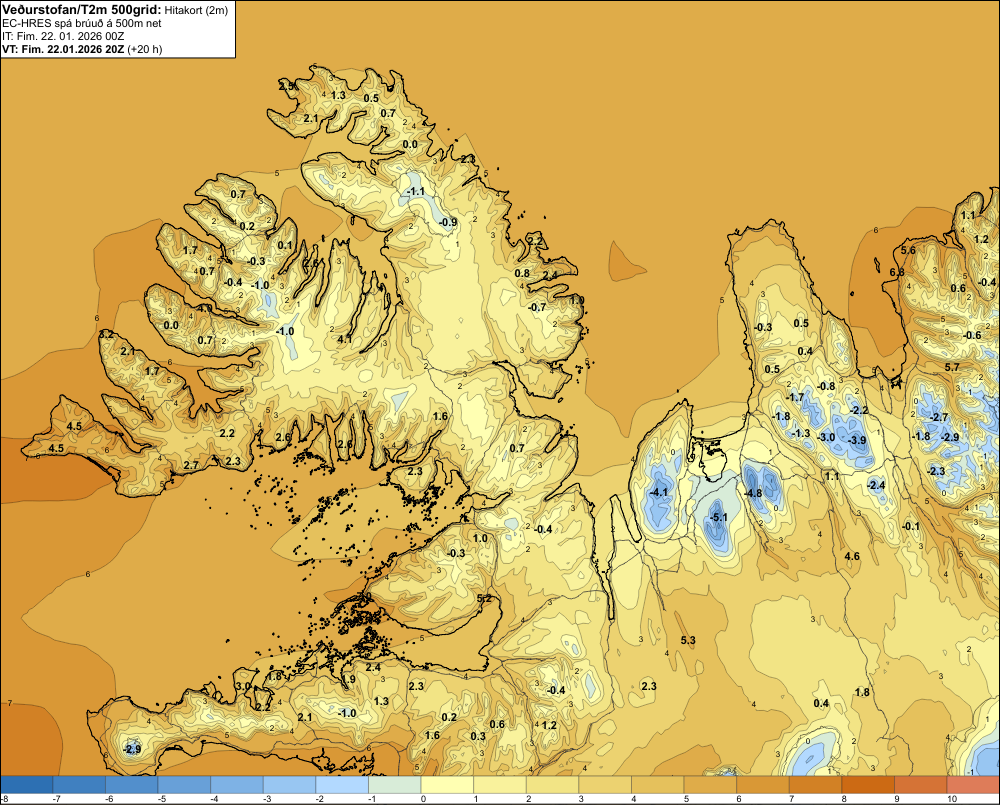This screenshot has width=1000, height=805.
Task: Click the '-5.1' temperature value
Action: point(719,517)
